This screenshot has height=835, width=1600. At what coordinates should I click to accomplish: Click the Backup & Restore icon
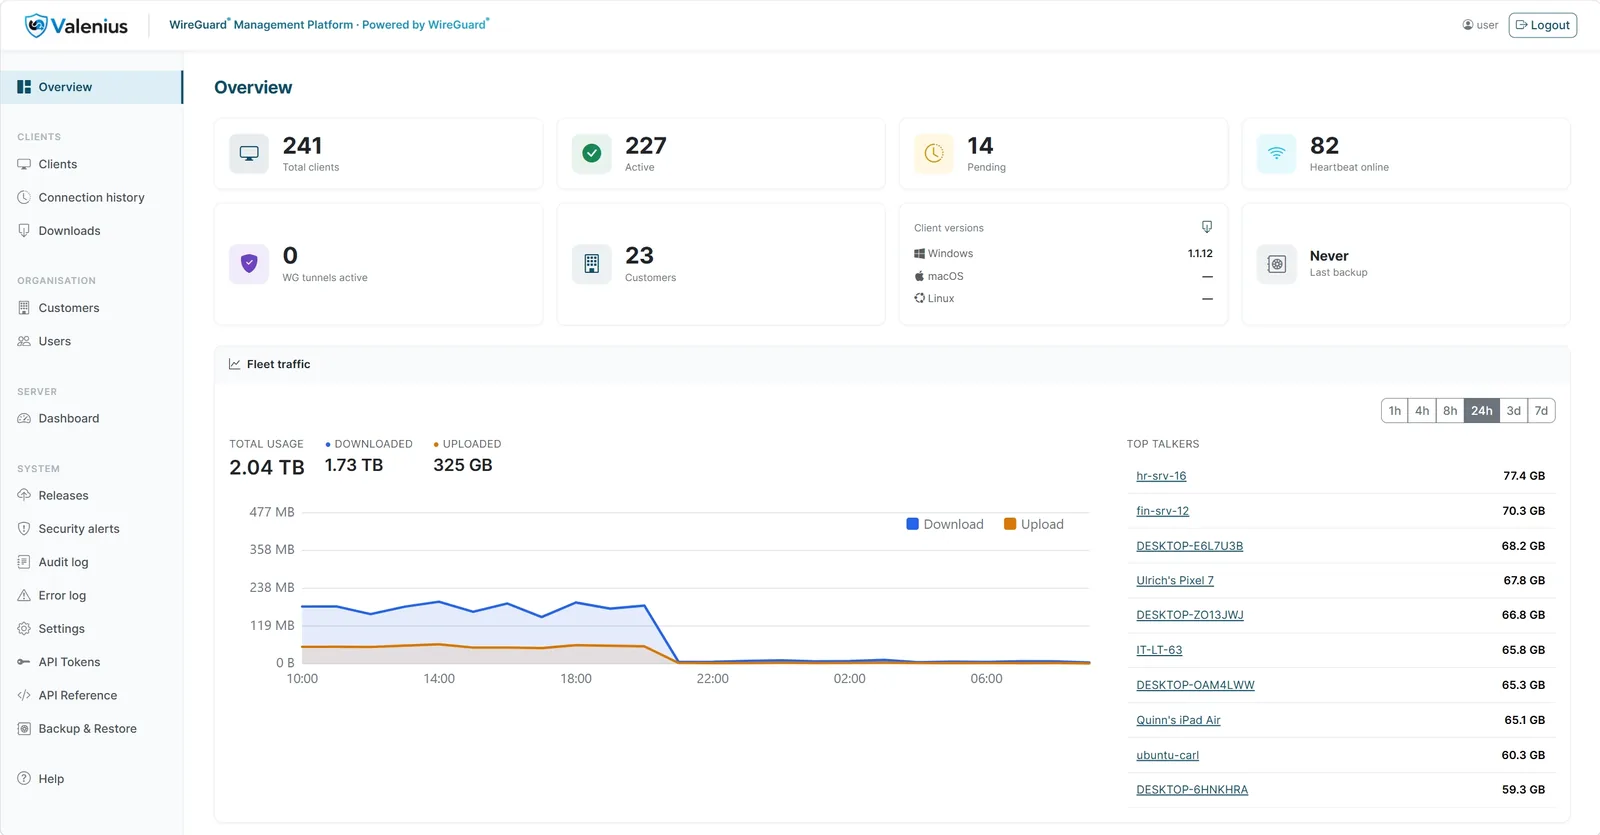click(x=24, y=728)
